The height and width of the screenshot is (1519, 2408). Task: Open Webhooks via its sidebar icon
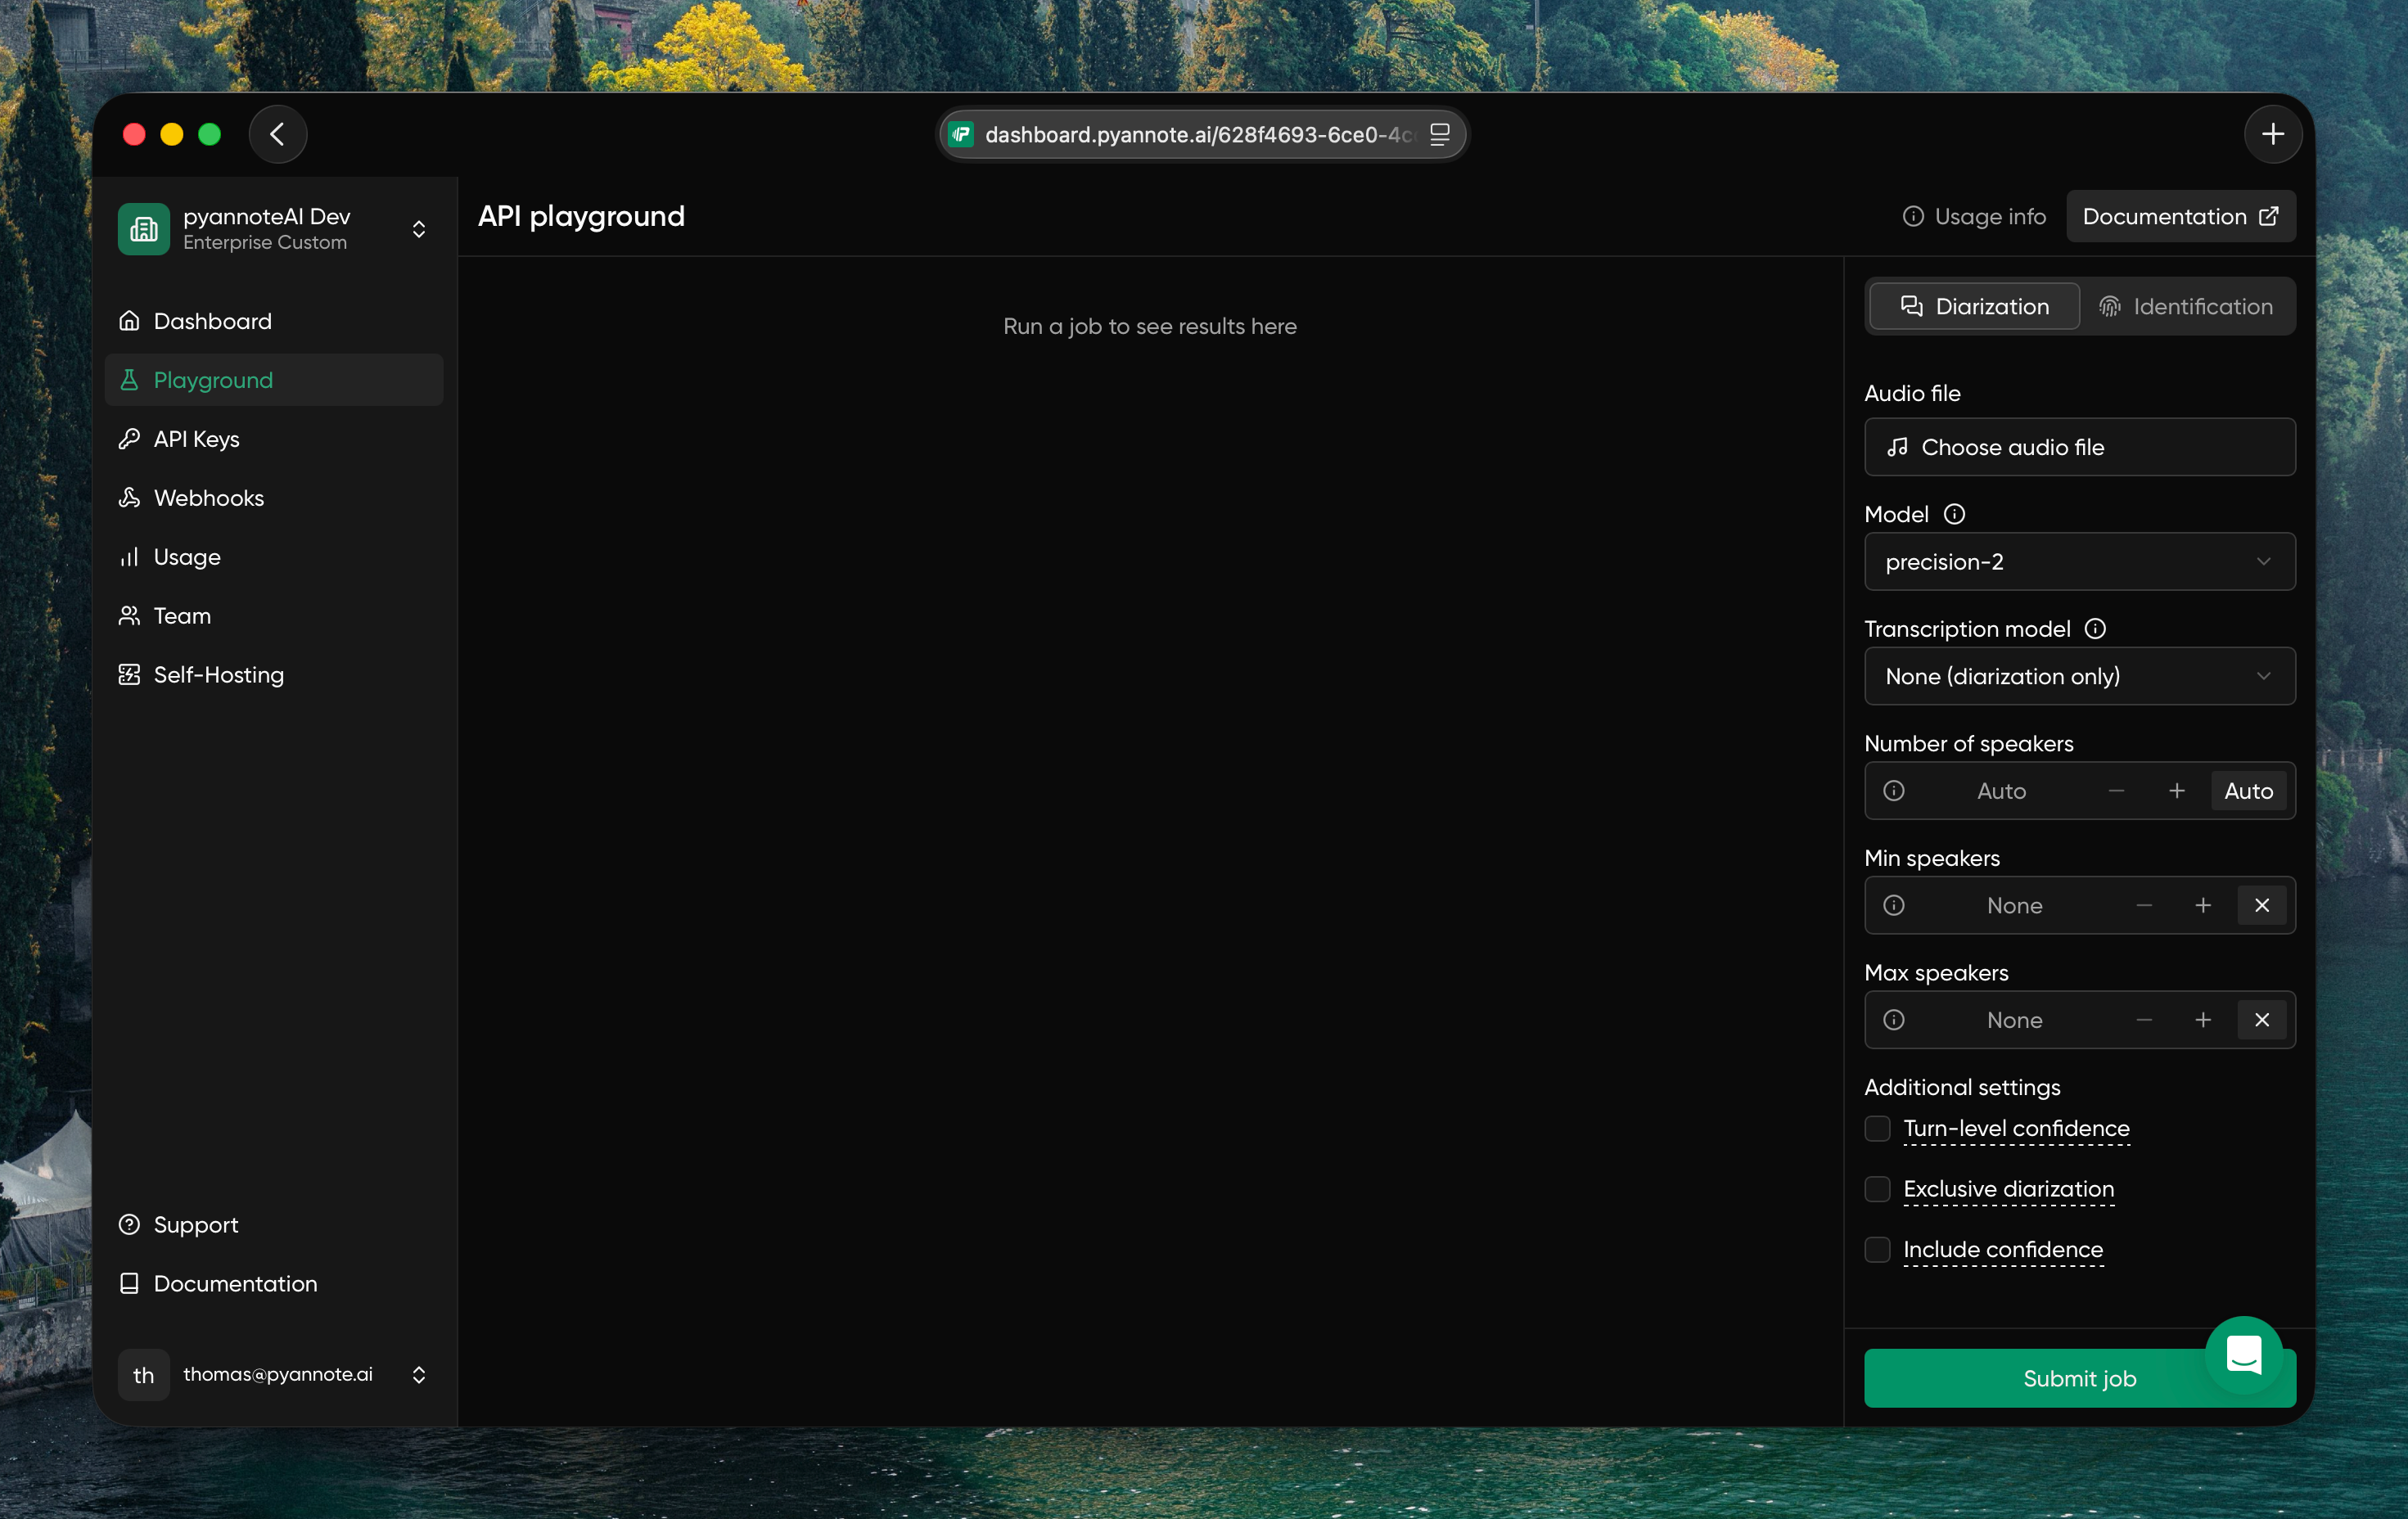point(130,497)
